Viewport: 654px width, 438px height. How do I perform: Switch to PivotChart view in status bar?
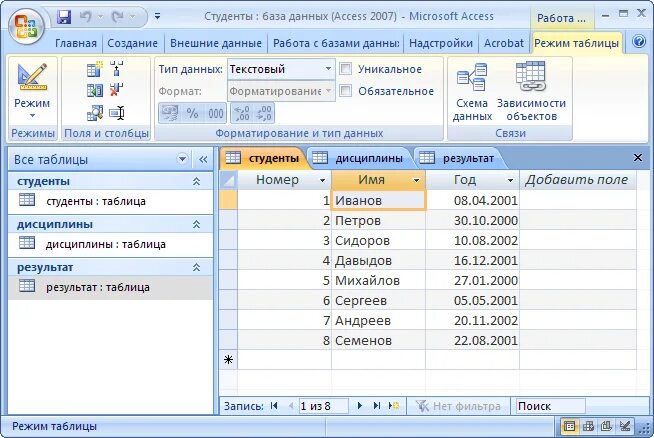click(606, 426)
